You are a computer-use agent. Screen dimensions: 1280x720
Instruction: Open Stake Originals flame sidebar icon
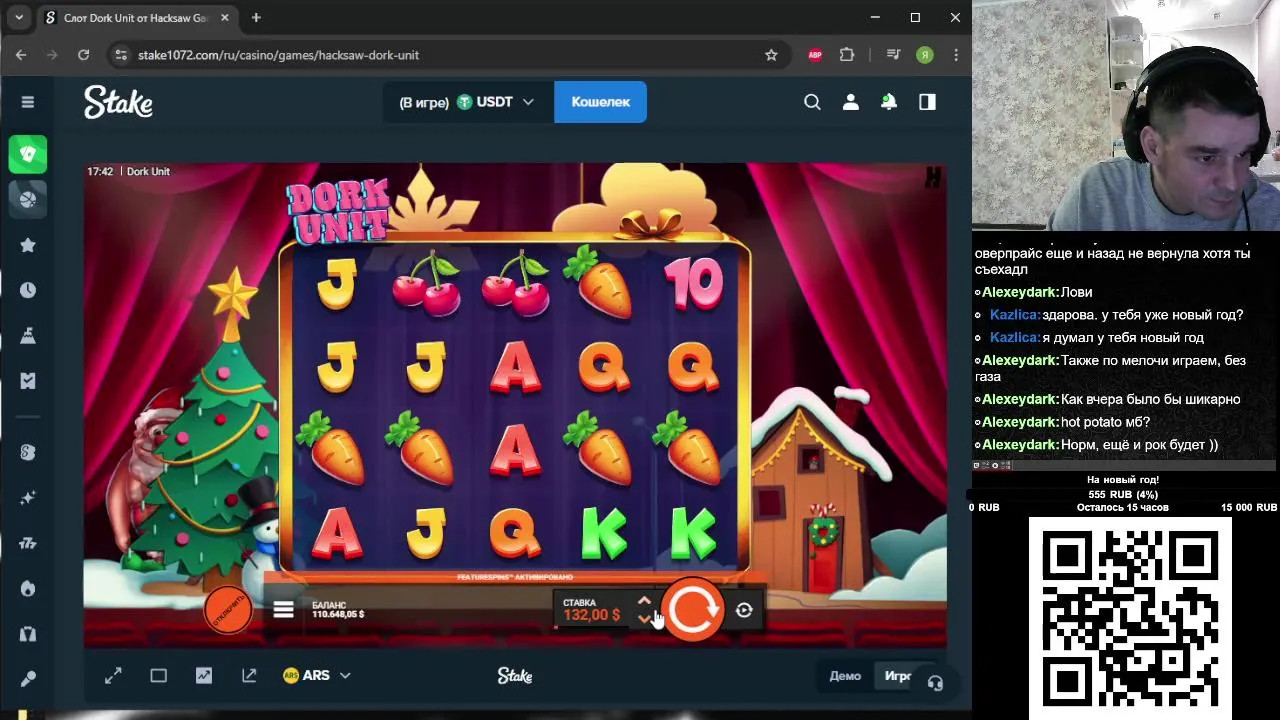(28, 589)
